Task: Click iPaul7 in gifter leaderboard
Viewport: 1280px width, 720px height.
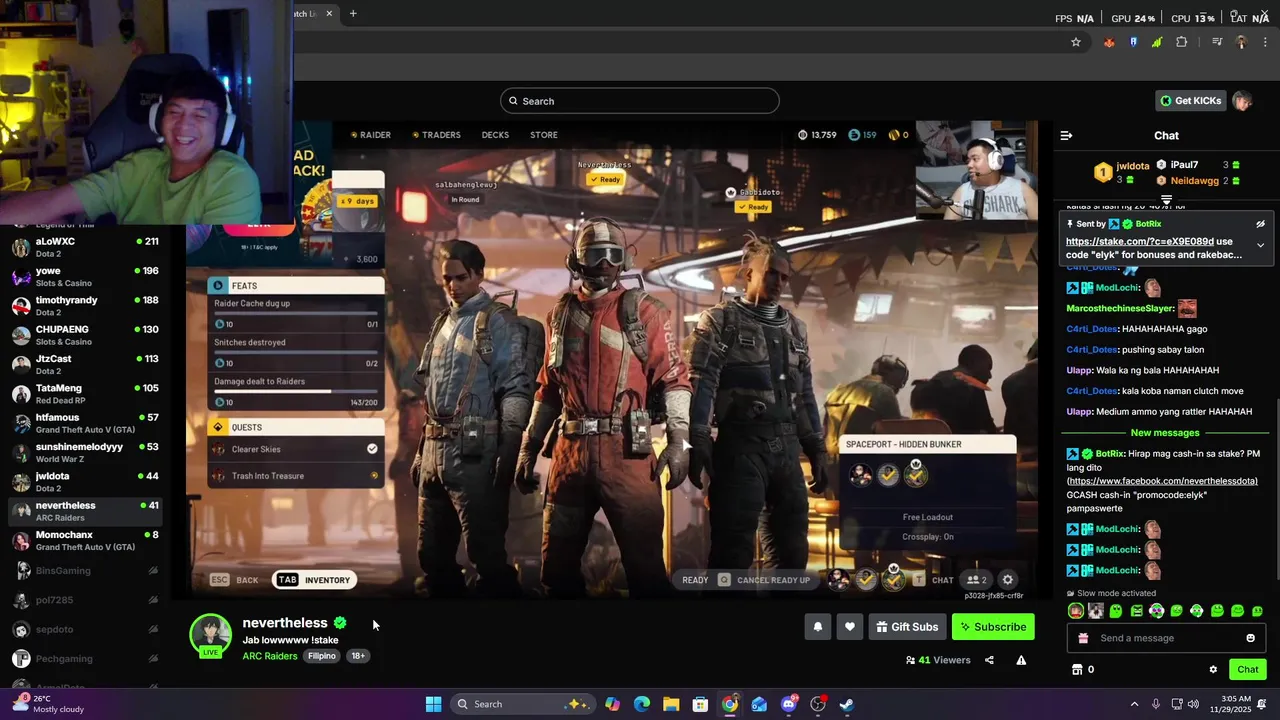Action: pyautogui.click(x=1184, y=165)
